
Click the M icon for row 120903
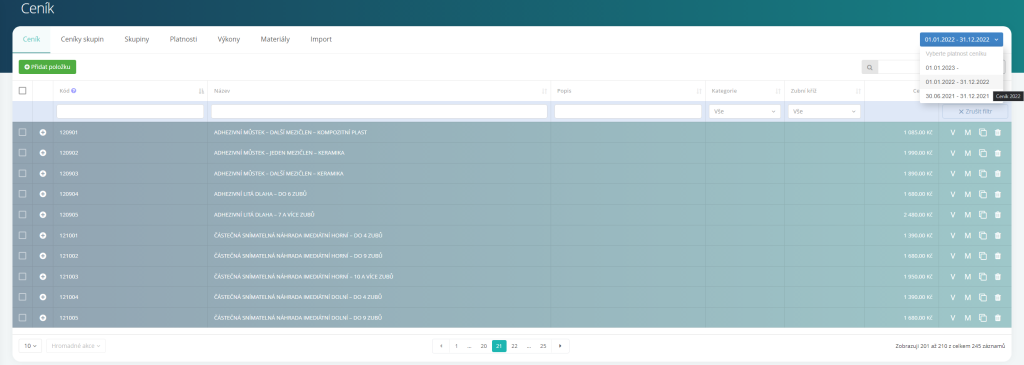(968, 174)
